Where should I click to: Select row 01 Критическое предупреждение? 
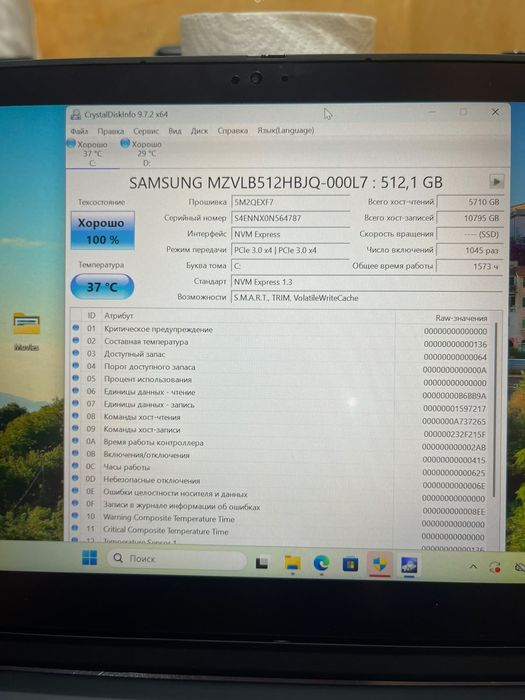point(281,330)
